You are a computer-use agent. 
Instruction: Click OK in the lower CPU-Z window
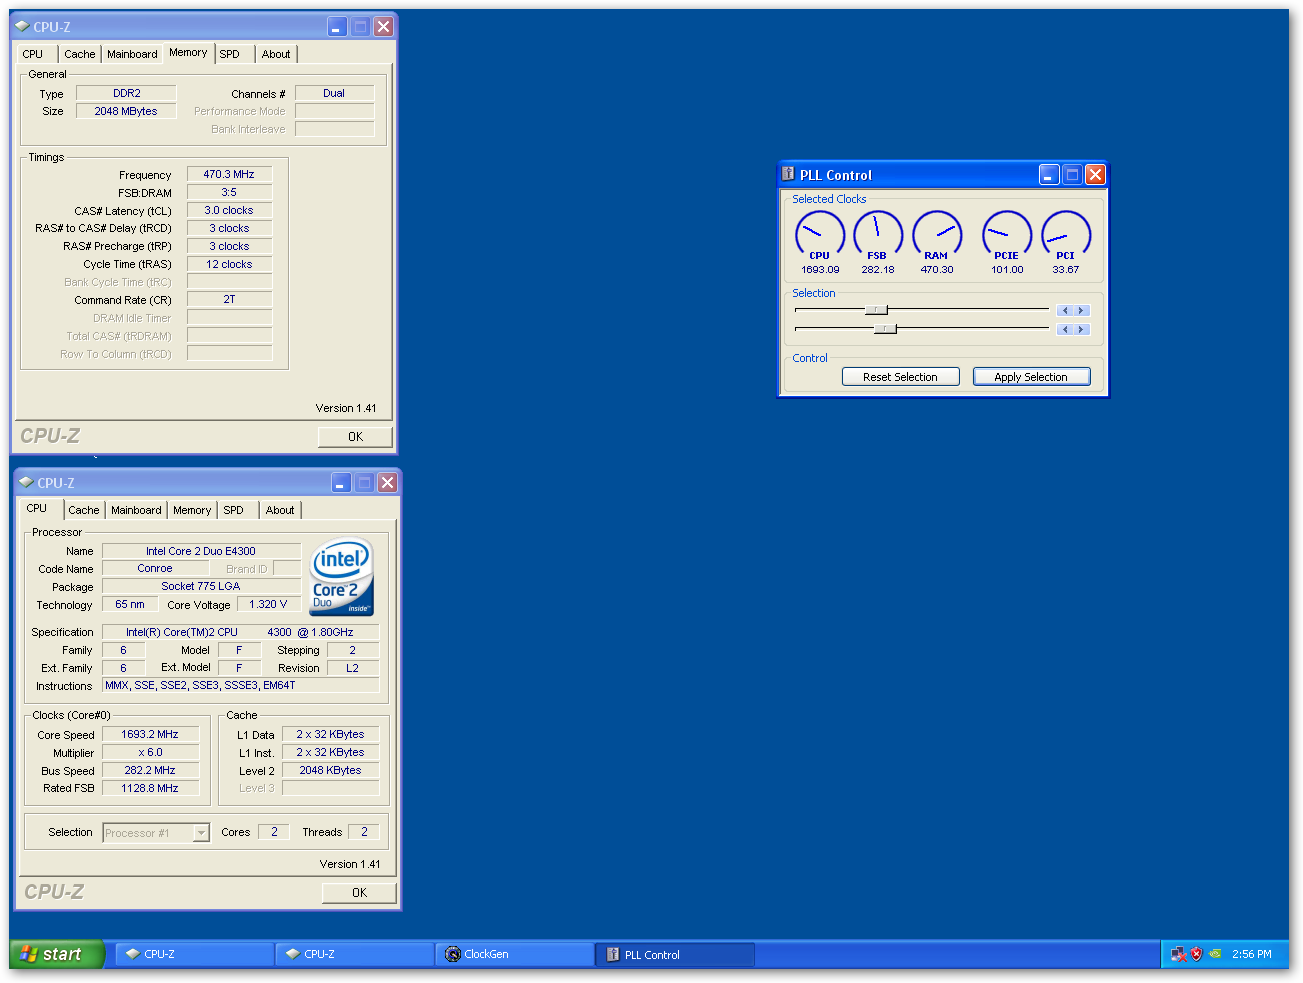(x=359, y=893)
